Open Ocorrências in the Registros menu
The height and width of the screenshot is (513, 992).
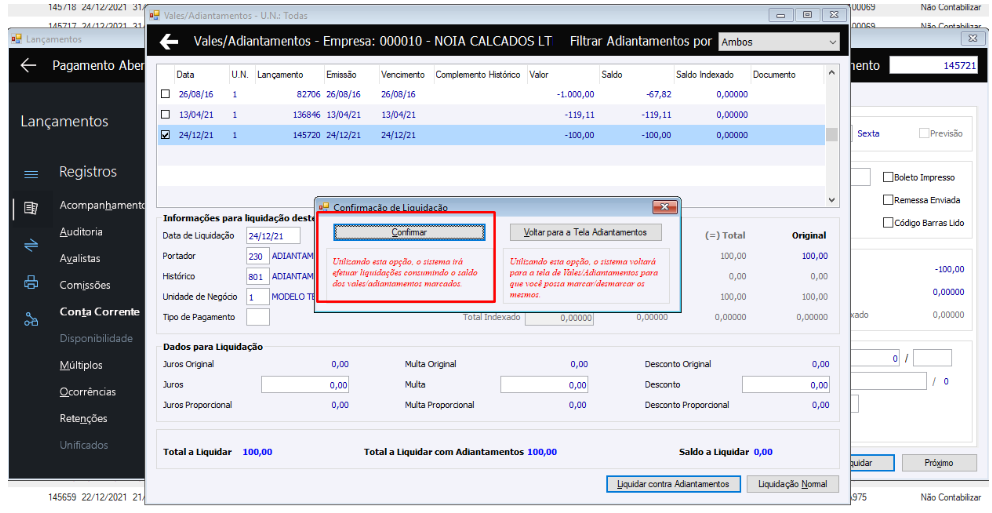[x=87, y=392]
